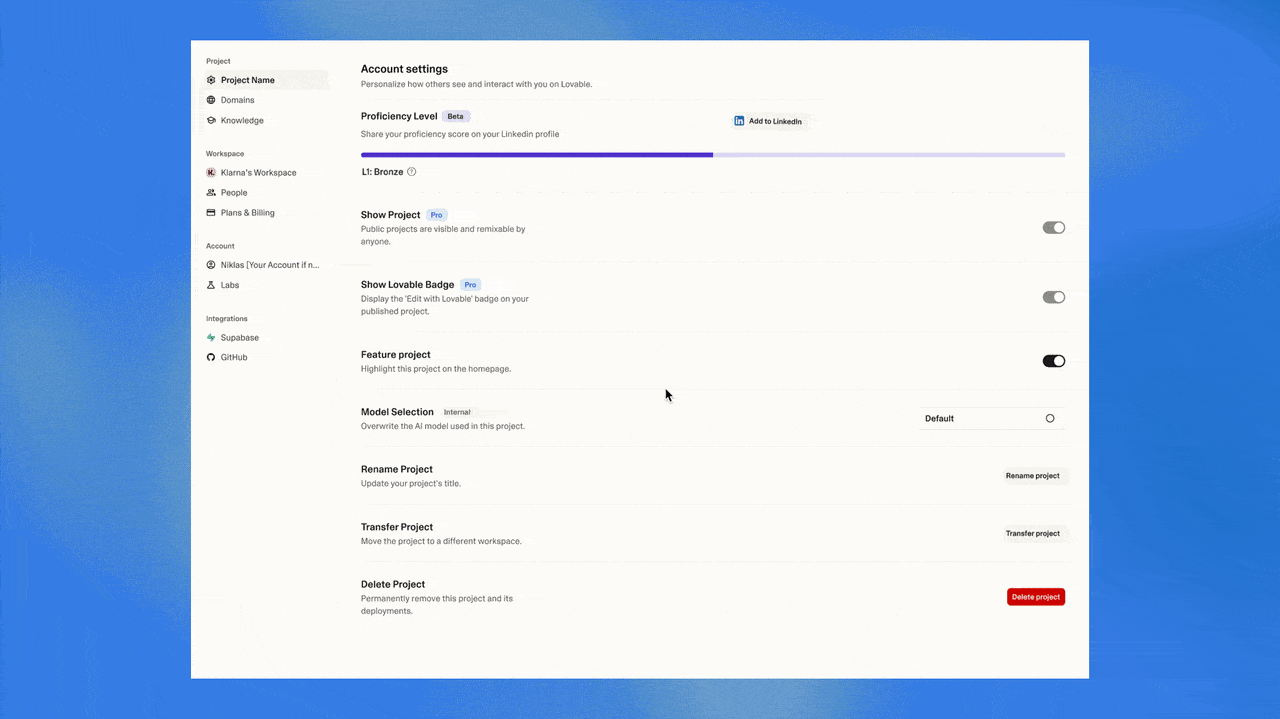Open the L1: Bronze help tooltip
The width and height of the screenshot is (1280, 719).
click(x=410, y=171)
